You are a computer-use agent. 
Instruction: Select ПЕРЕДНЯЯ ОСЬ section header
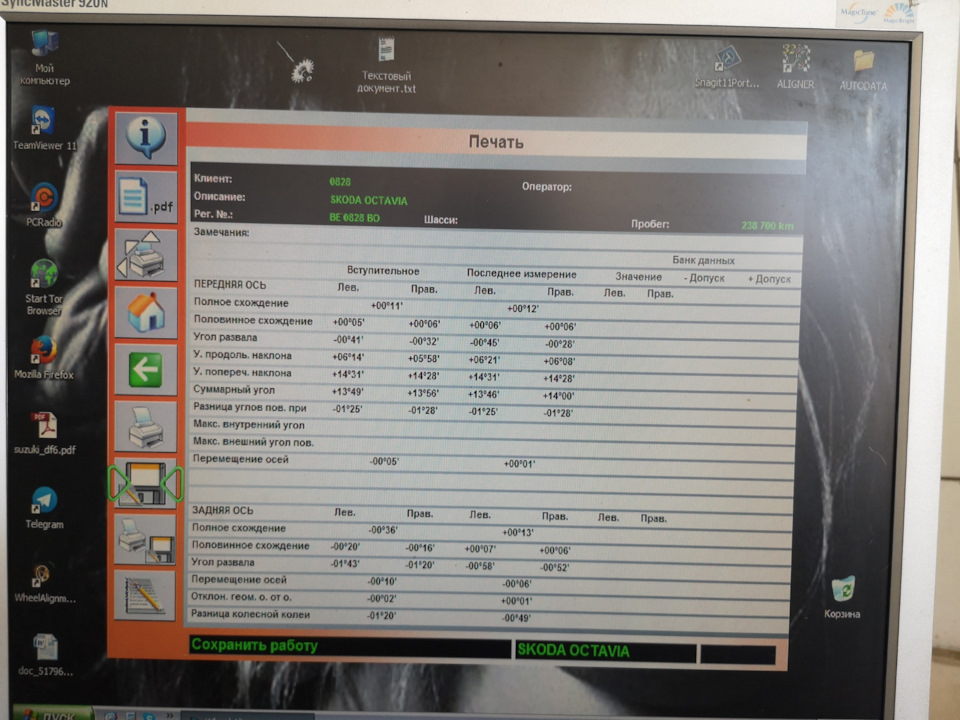coord(230,285)
